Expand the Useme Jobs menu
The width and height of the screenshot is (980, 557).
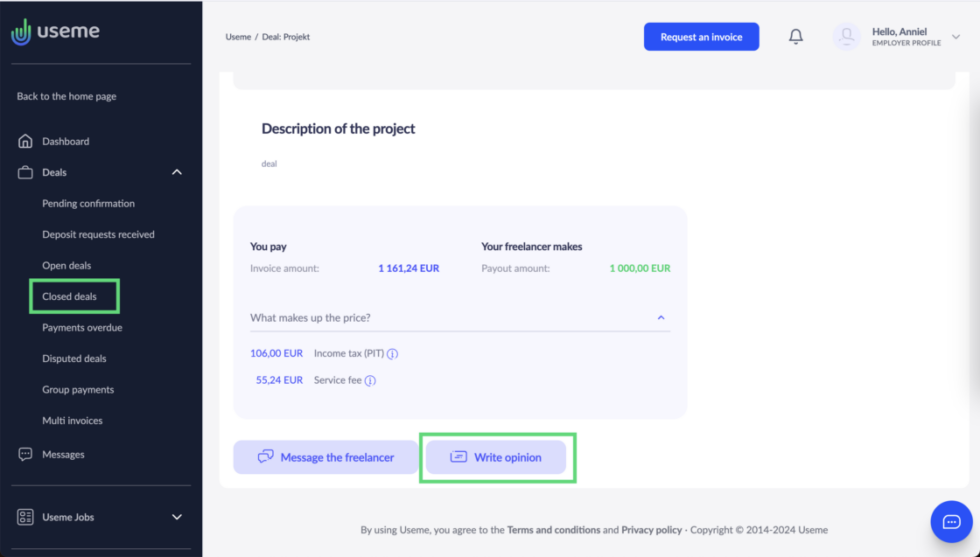177,517
